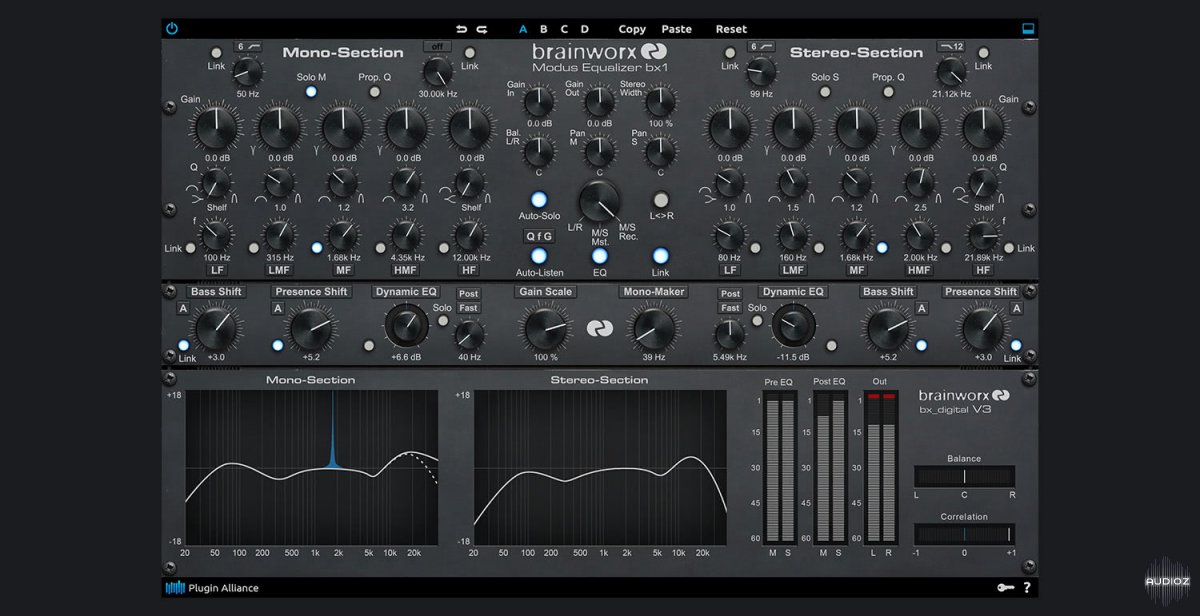This screenshot has width=1200, height=616.
Task: Click the Pan S knob
Action: pos(659,151)
